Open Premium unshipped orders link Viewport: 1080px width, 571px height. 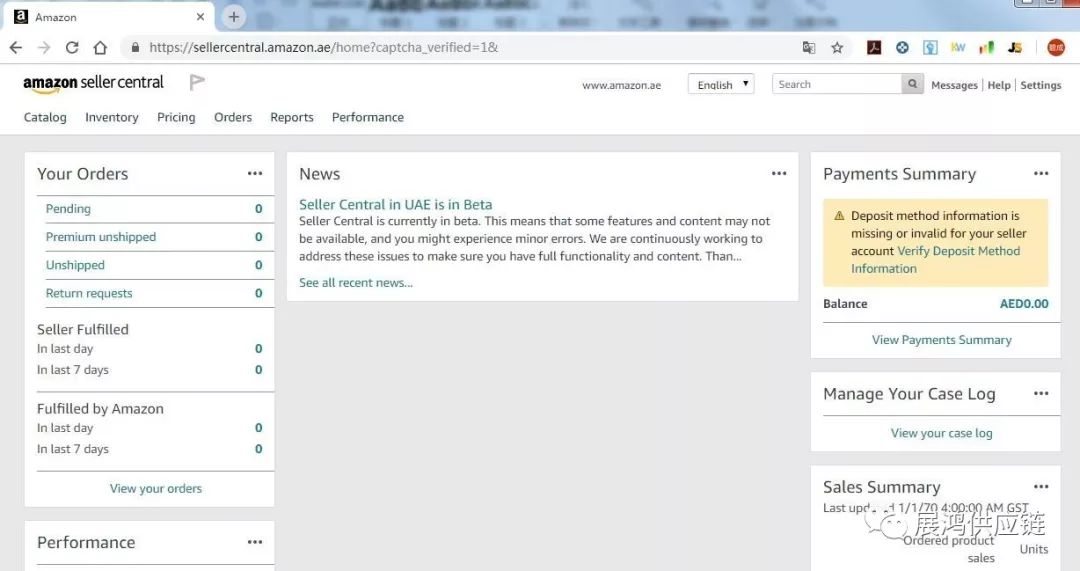pos(101,237)
